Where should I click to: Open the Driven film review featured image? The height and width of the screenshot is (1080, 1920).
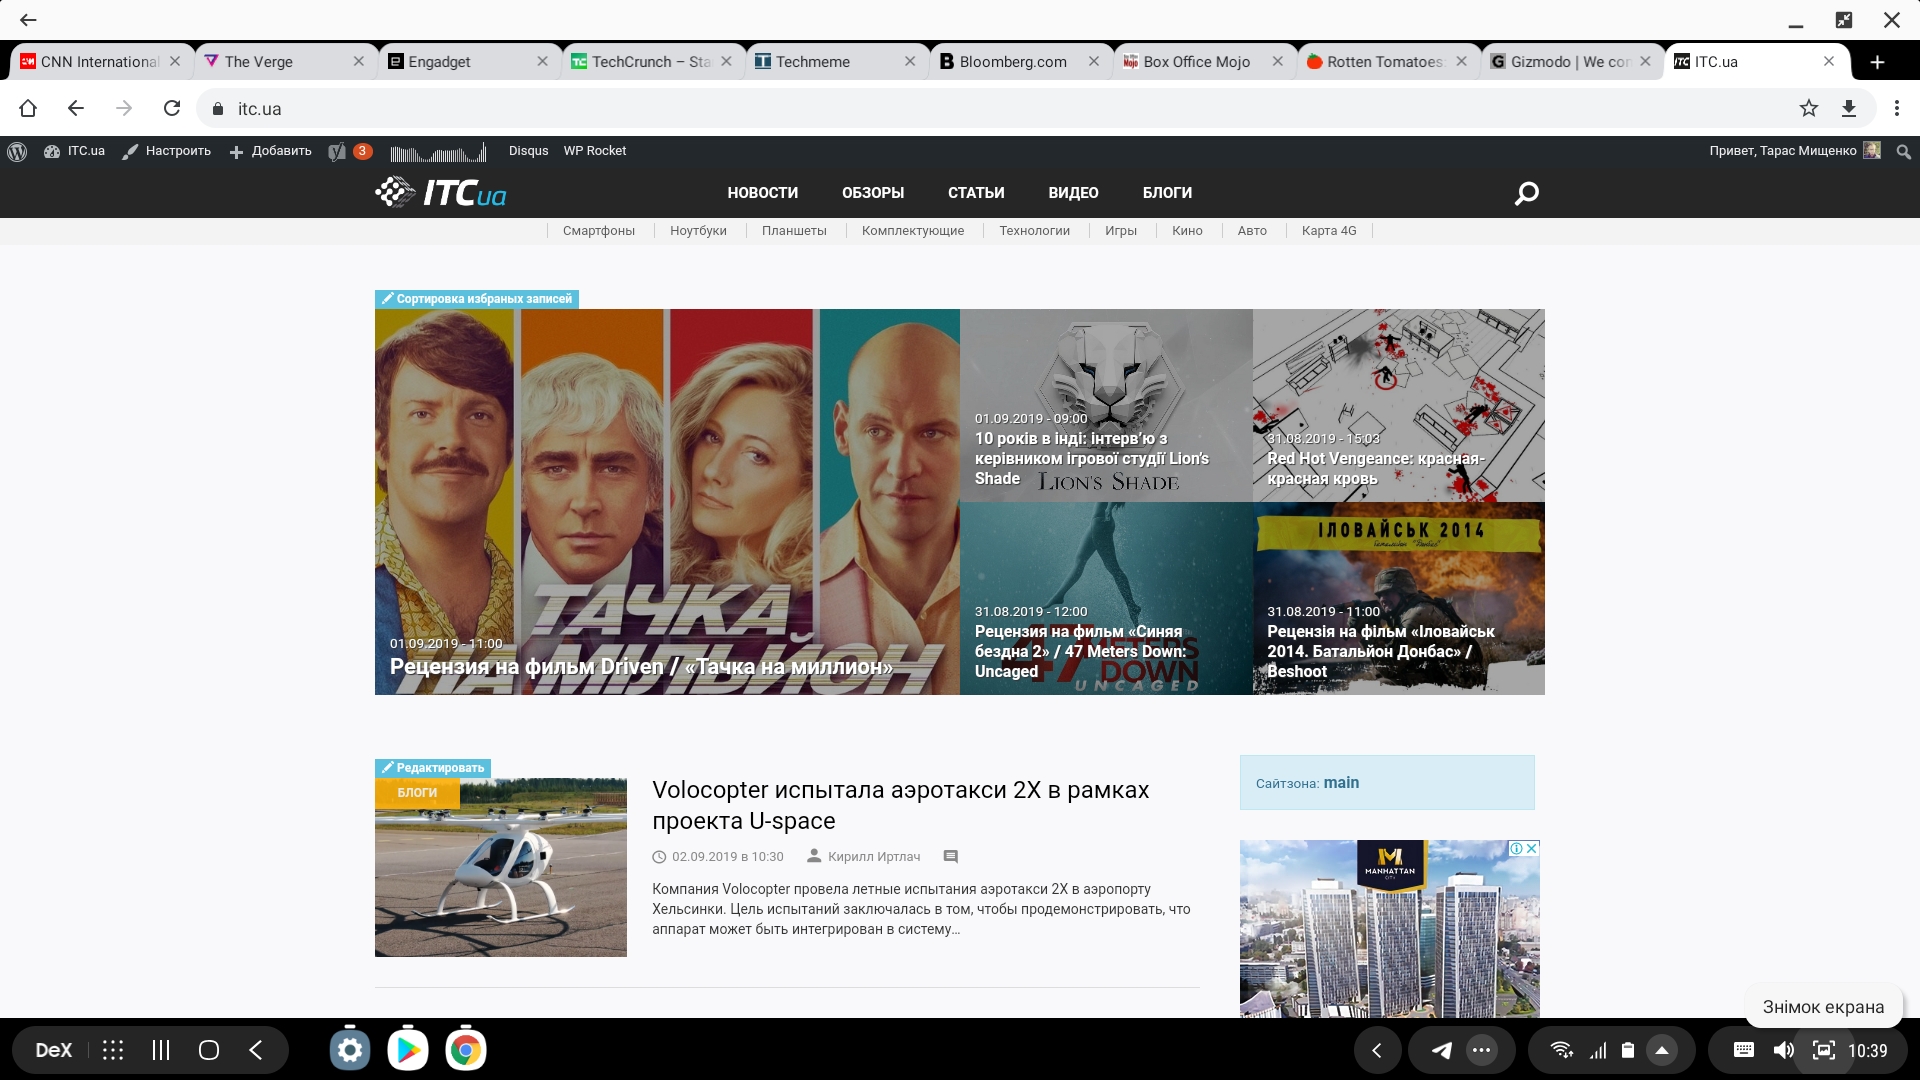[667, 502]
